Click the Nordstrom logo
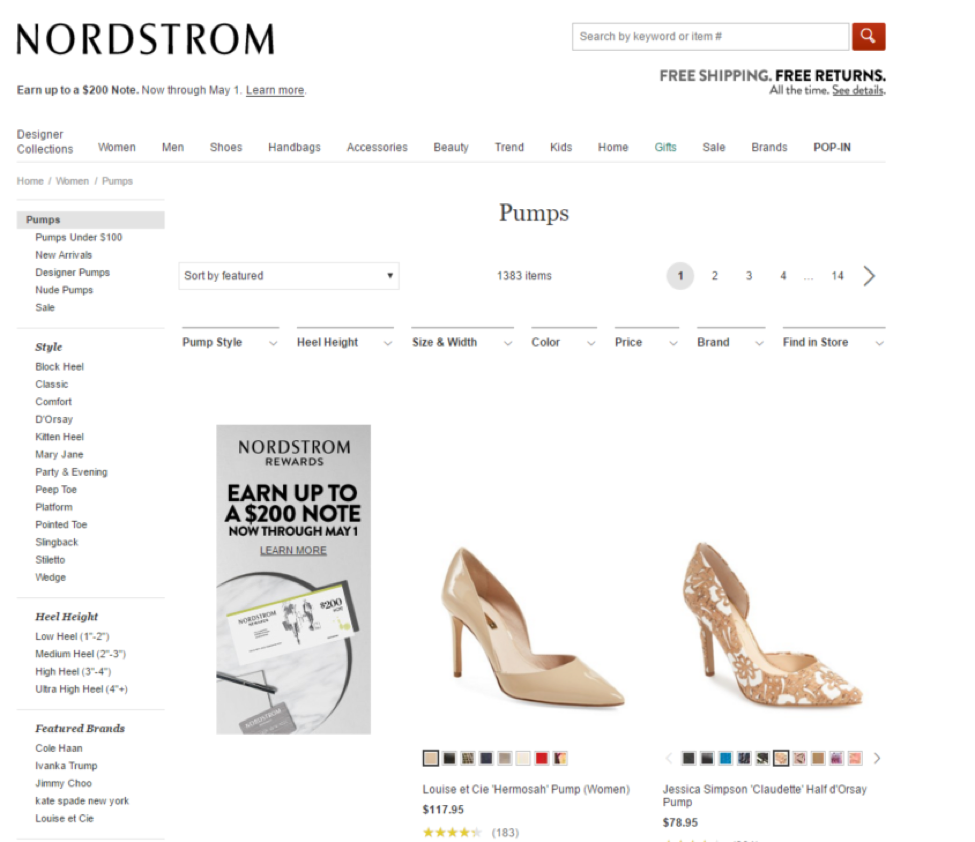975x842 pixels. [146, 39]
